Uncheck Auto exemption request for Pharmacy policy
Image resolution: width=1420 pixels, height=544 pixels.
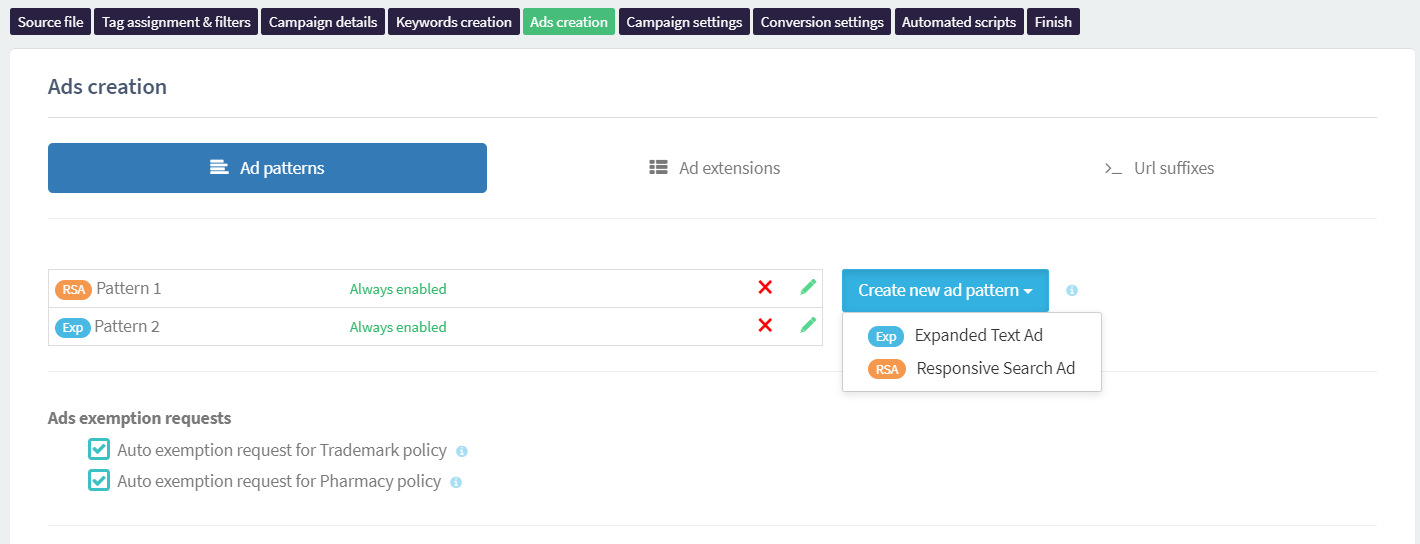[99, 480]
